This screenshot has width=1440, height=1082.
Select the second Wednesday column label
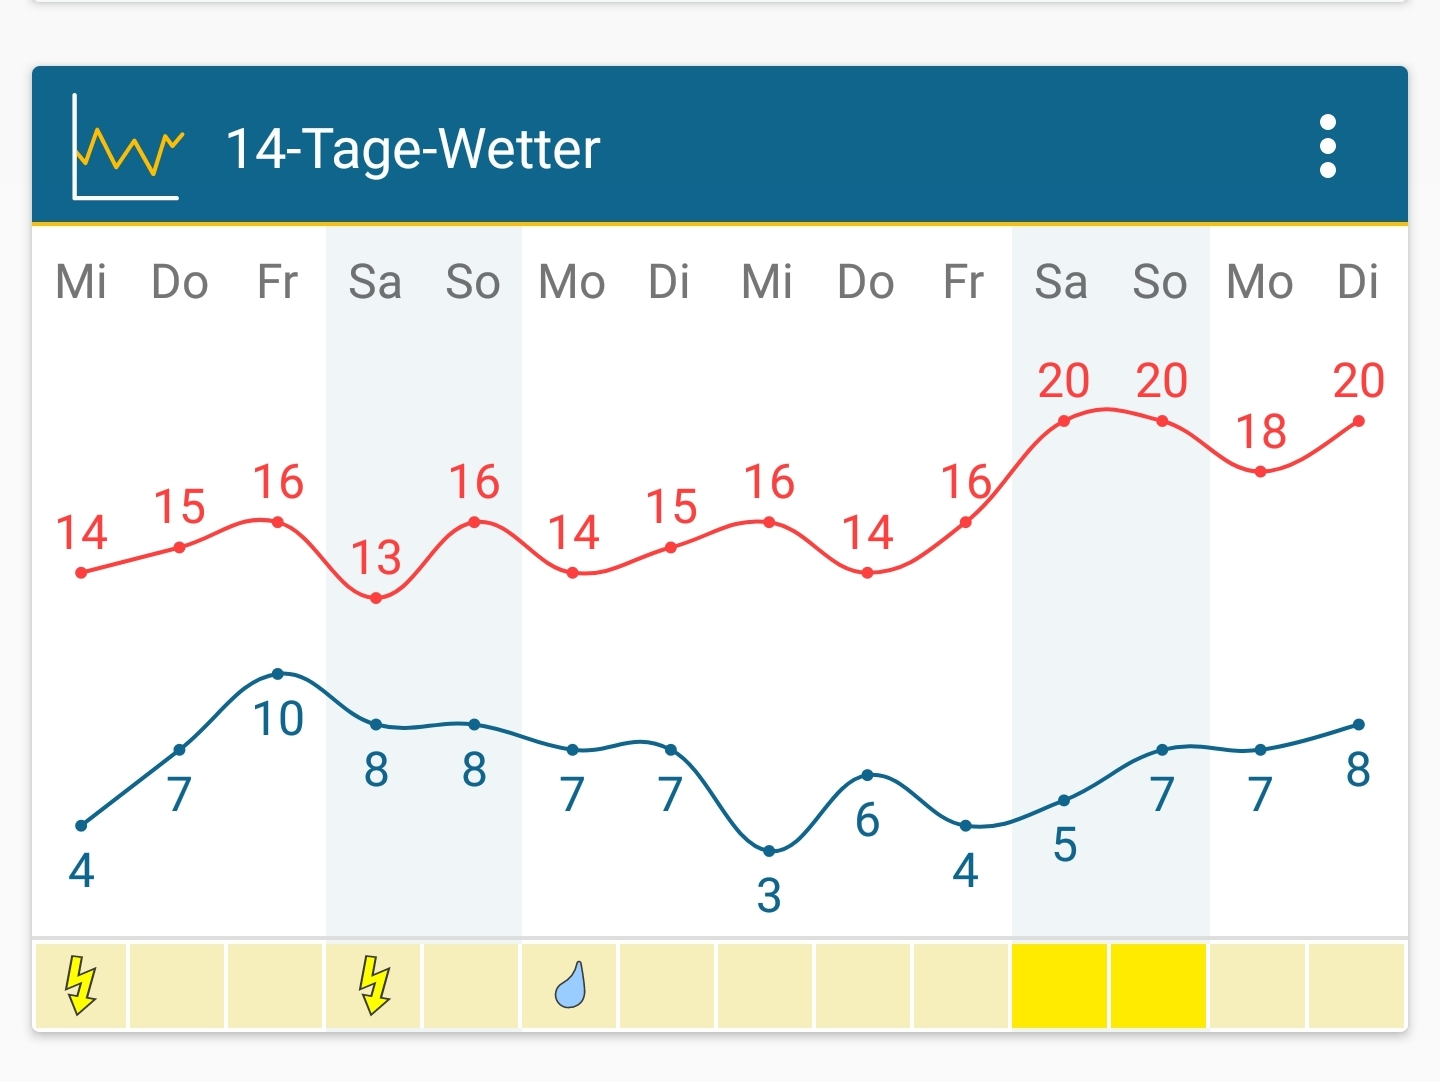(767, 282)
